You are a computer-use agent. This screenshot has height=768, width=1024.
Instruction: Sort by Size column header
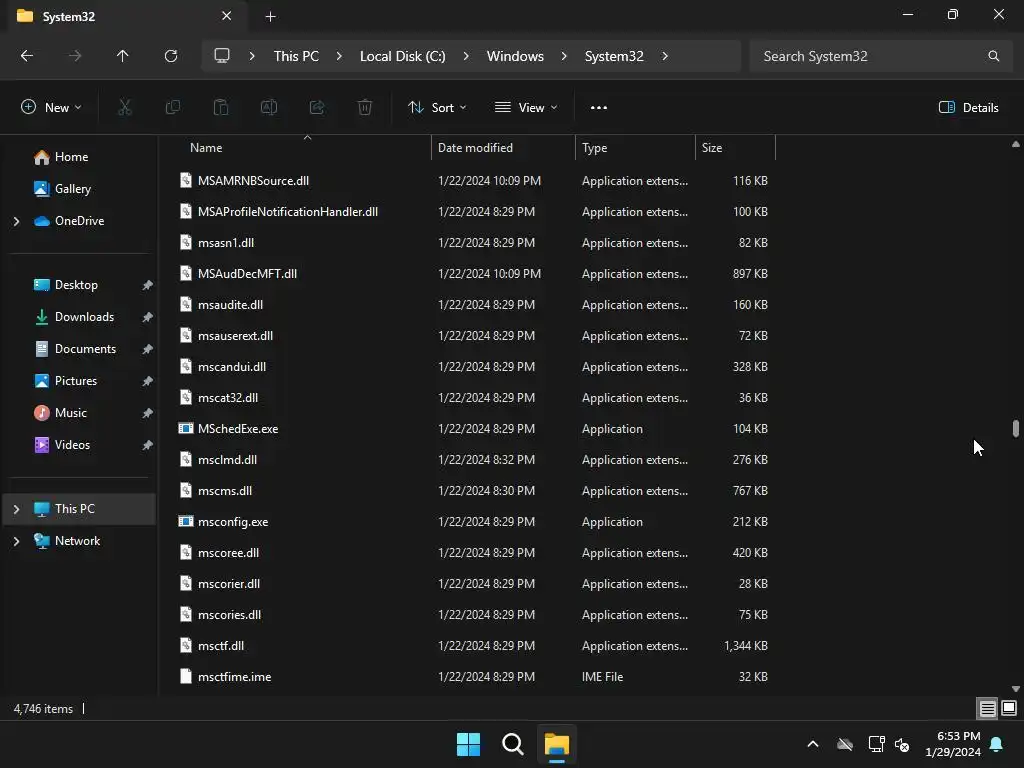(735, 148)
